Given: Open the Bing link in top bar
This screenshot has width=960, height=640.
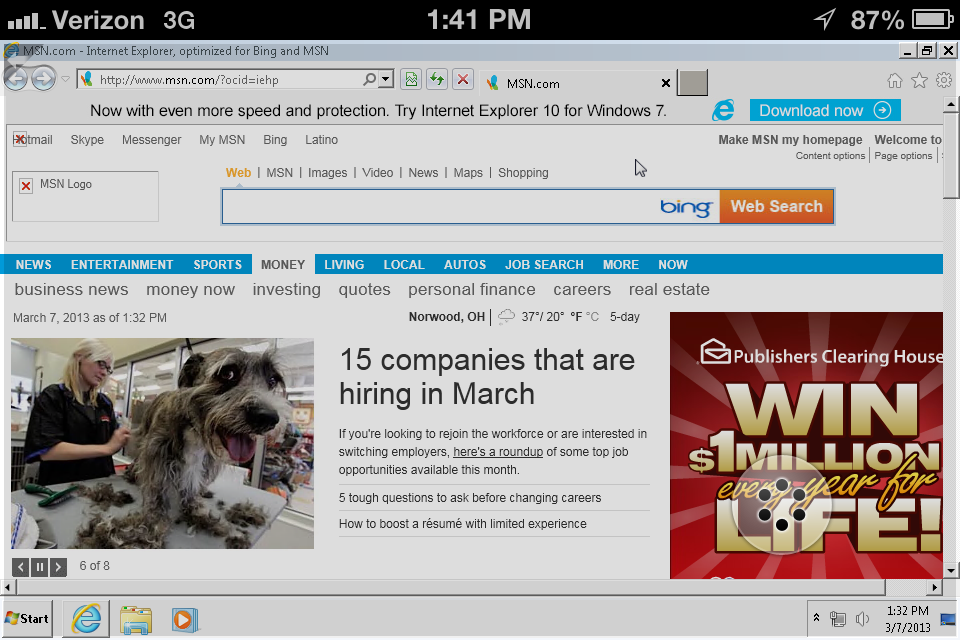Looking at the screenshot, I should pyautogui.click(x=275, y=140).
